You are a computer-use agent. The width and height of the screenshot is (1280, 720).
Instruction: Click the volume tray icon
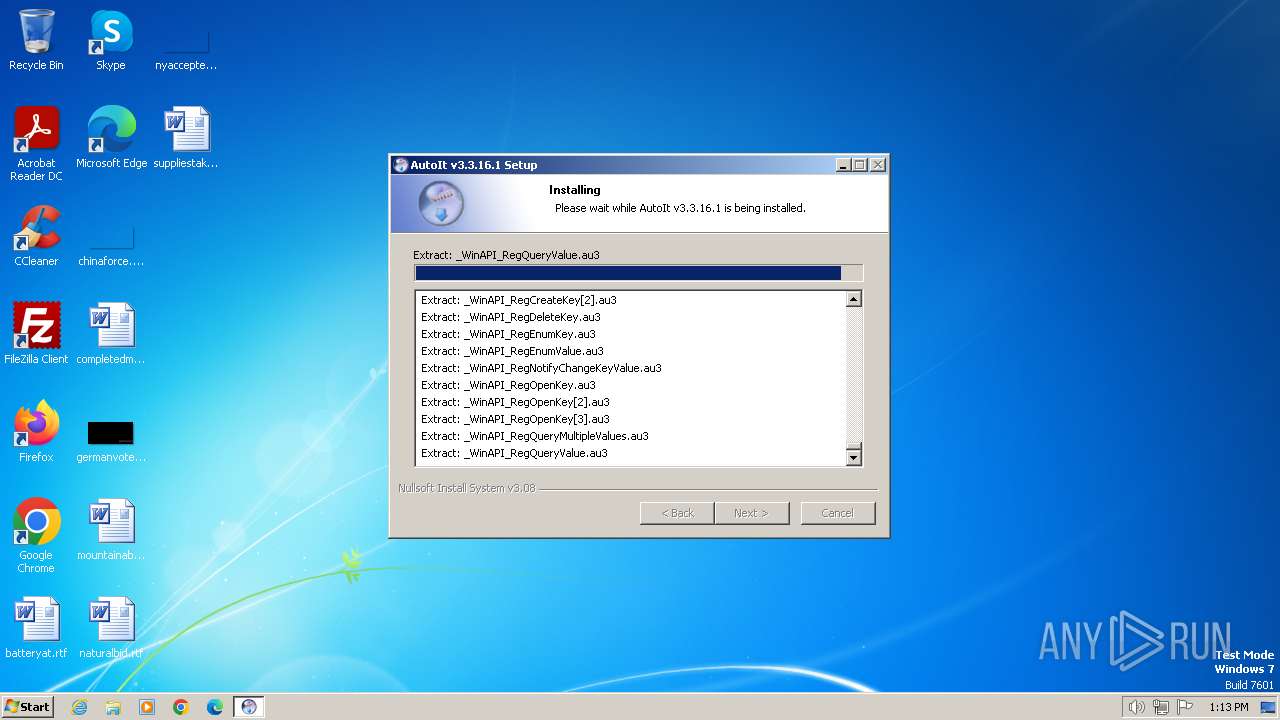(x=1136, y=707)
